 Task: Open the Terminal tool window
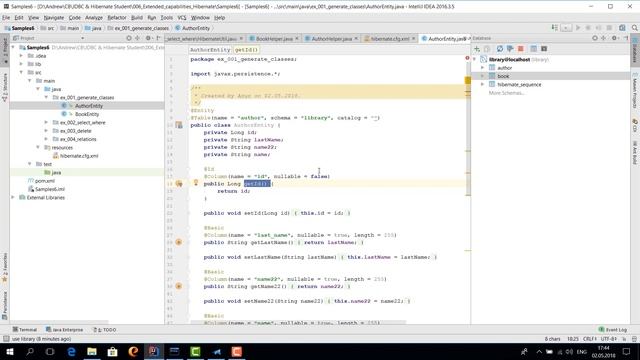(x=24, y=329)
